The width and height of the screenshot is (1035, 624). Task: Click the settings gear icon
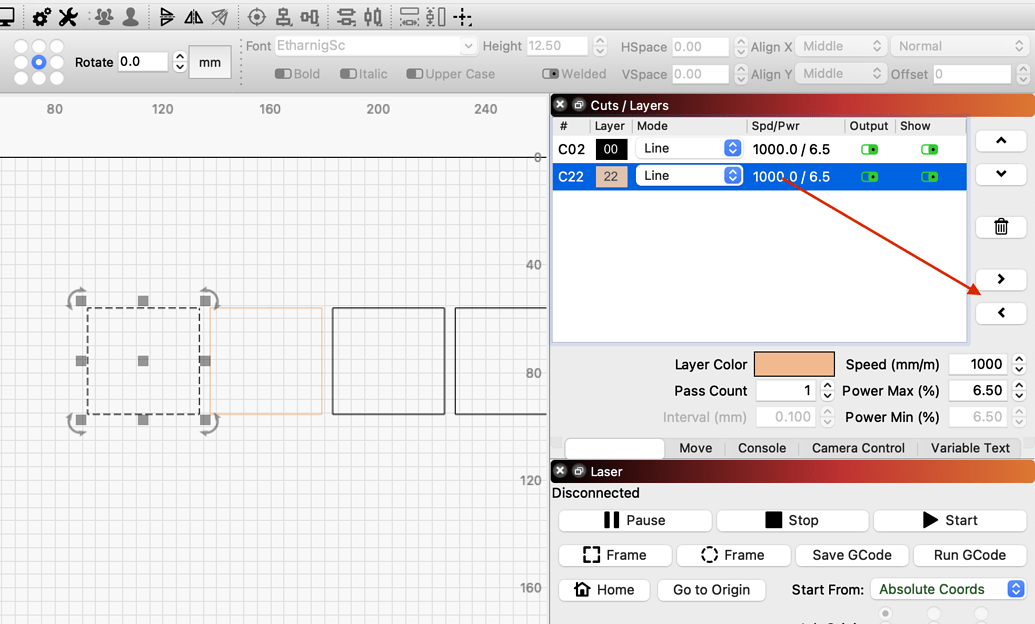pos(39,17)
